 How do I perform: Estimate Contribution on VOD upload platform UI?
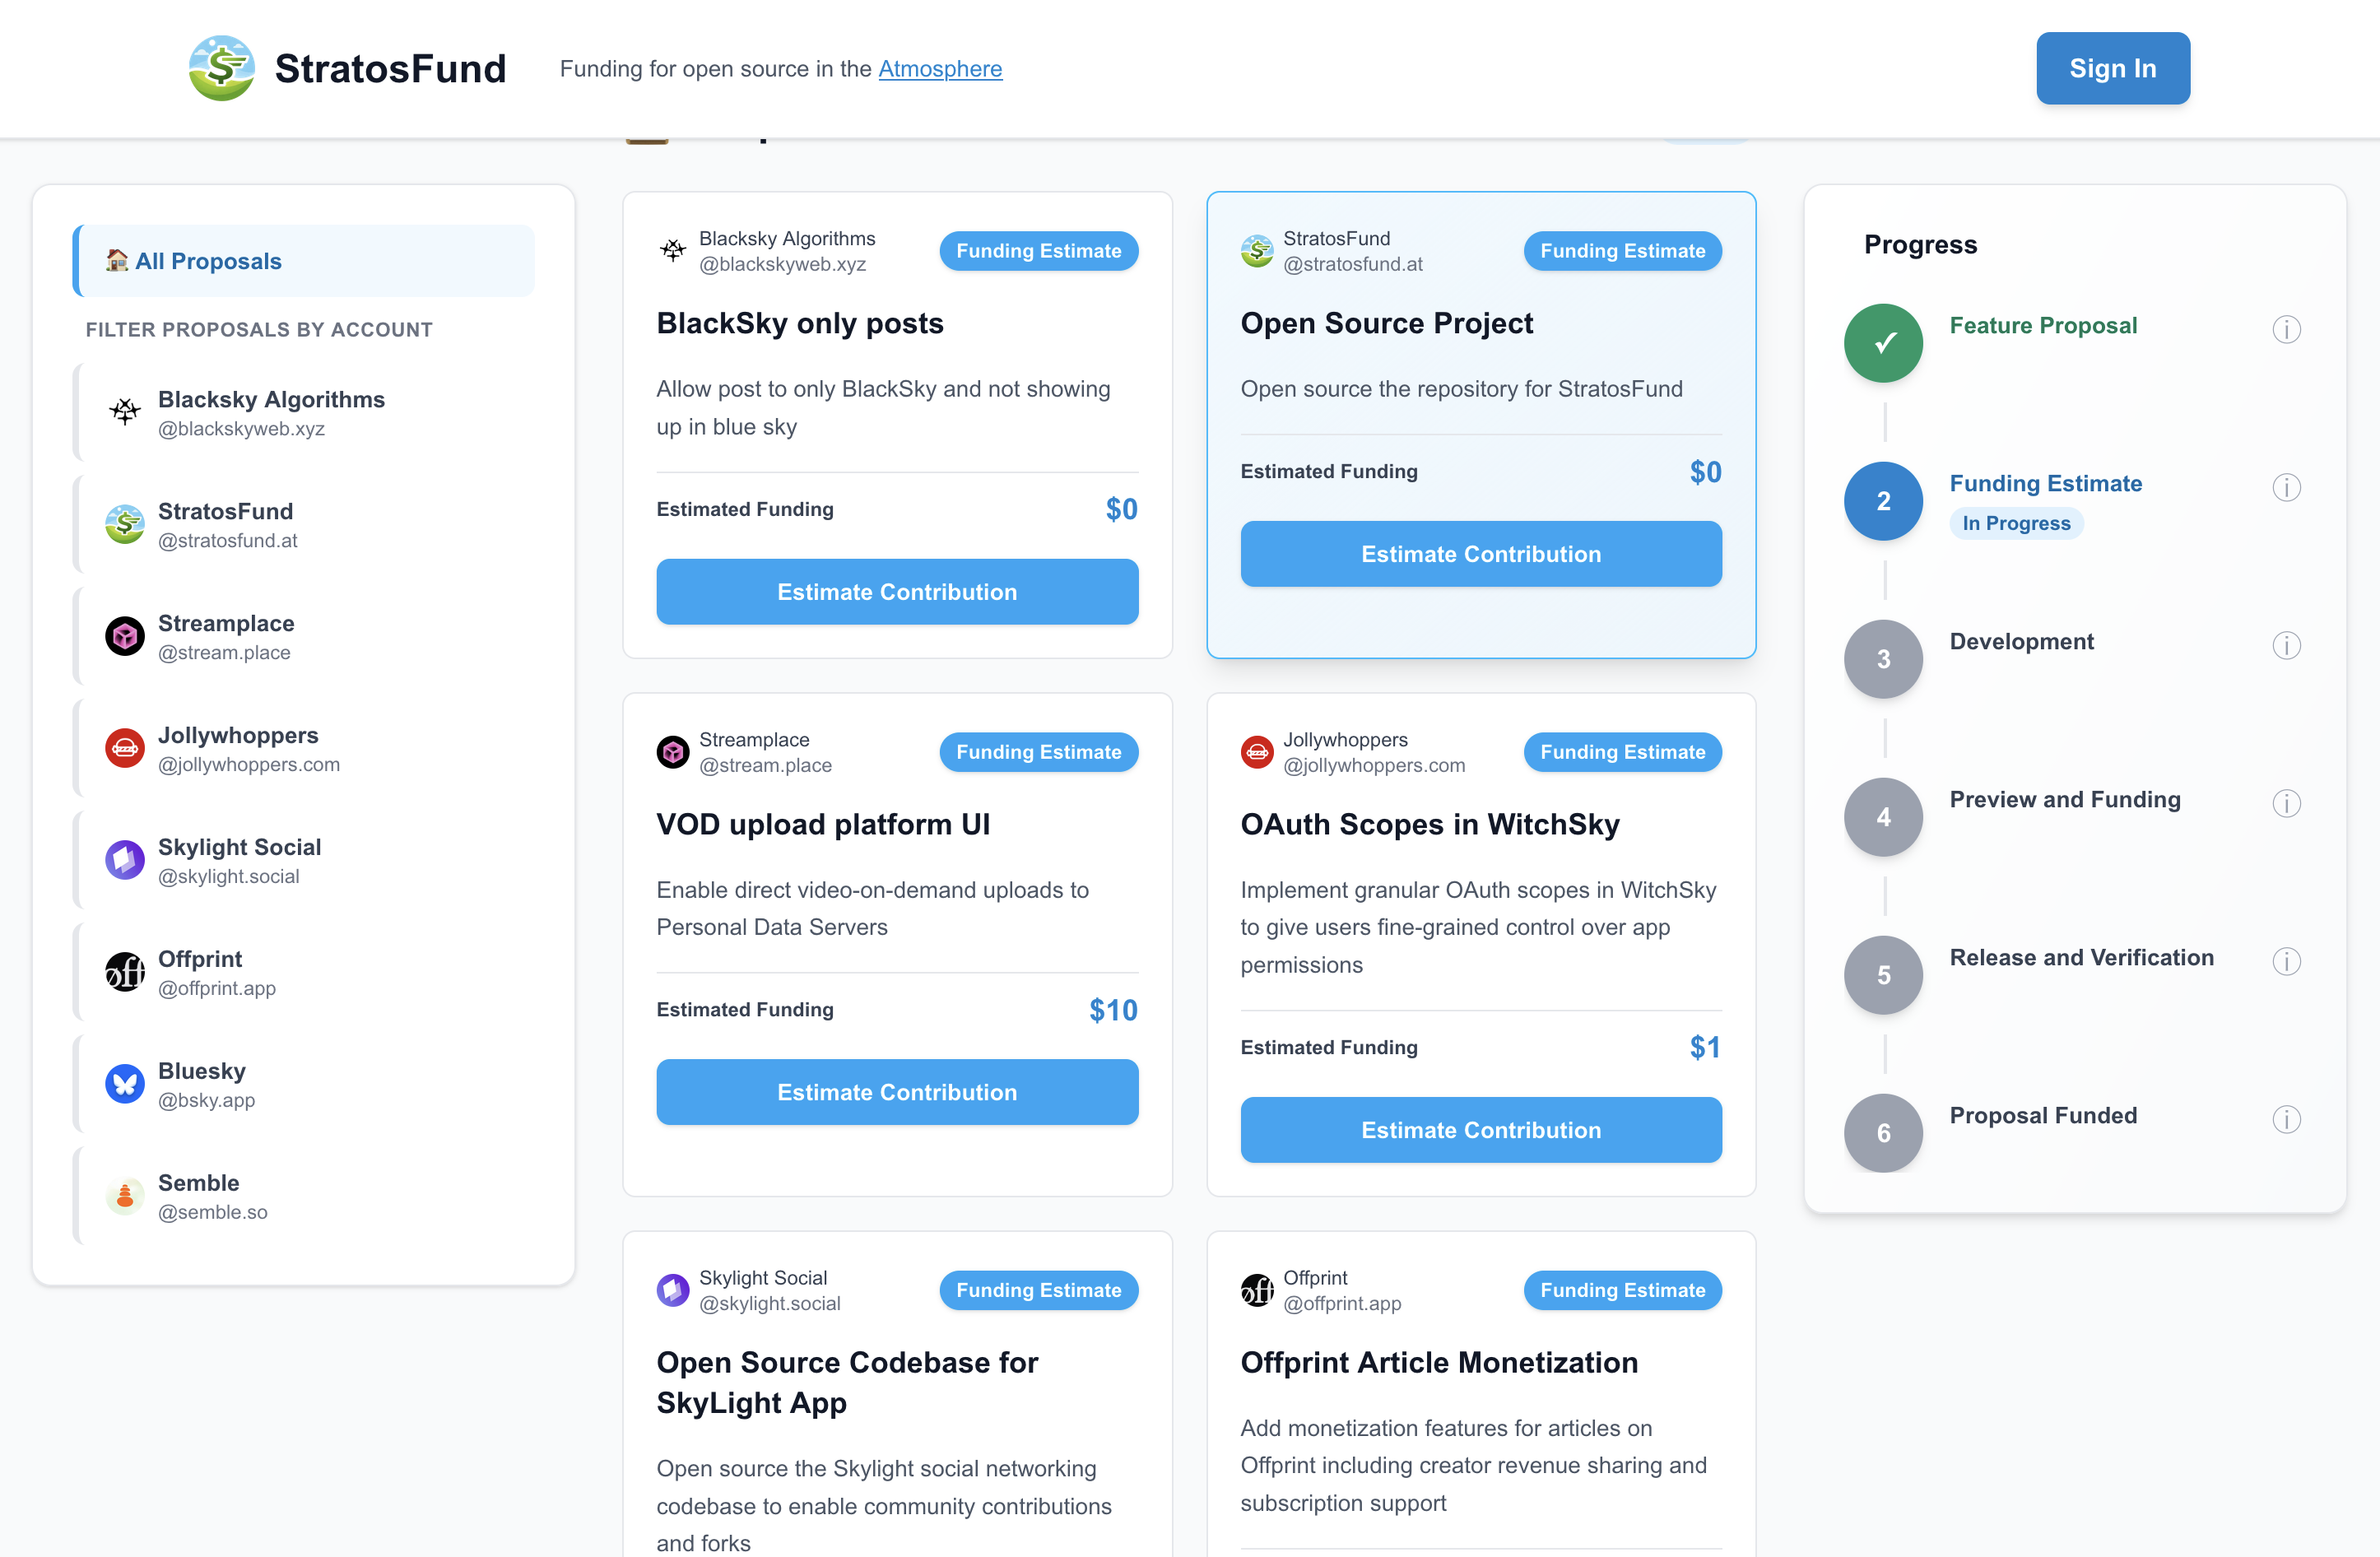tap(897, 1092)
